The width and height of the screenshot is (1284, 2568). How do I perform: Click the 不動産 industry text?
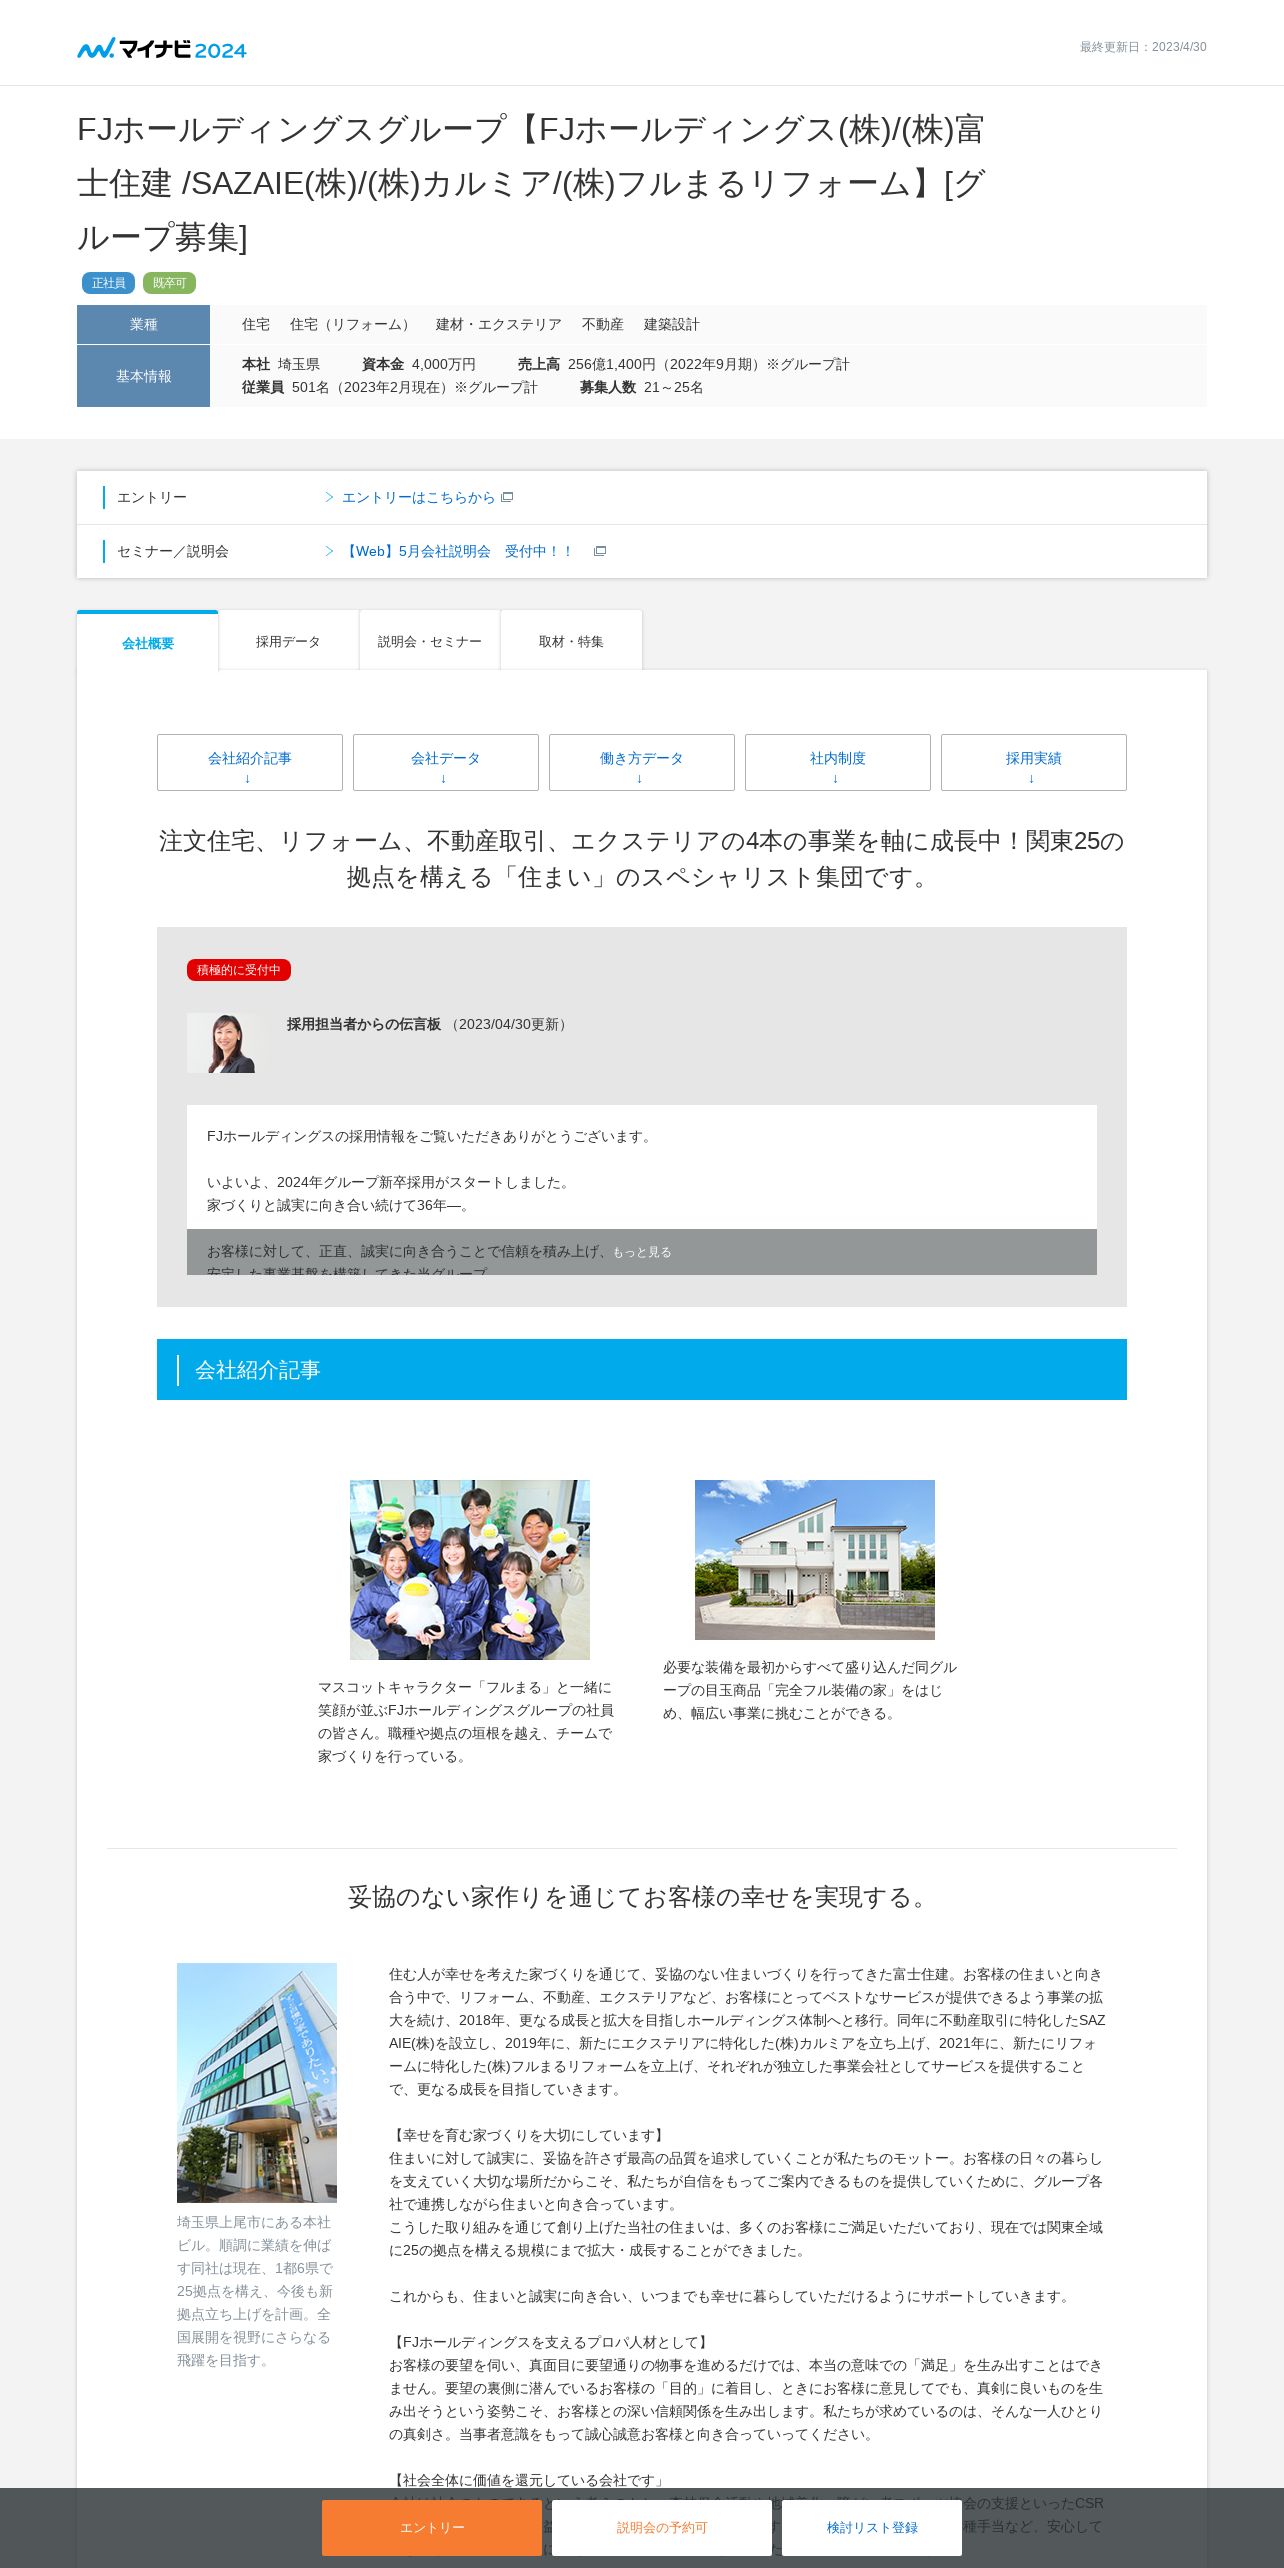pyautogui.click(x=603, y=324)
